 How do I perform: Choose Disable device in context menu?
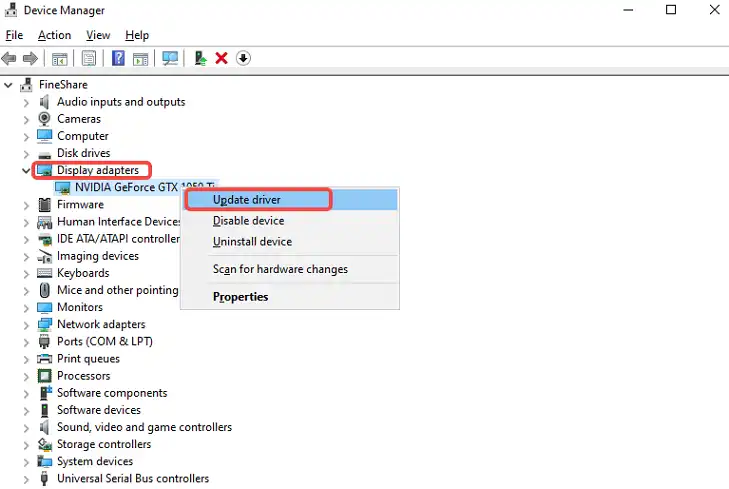(290, 221)
